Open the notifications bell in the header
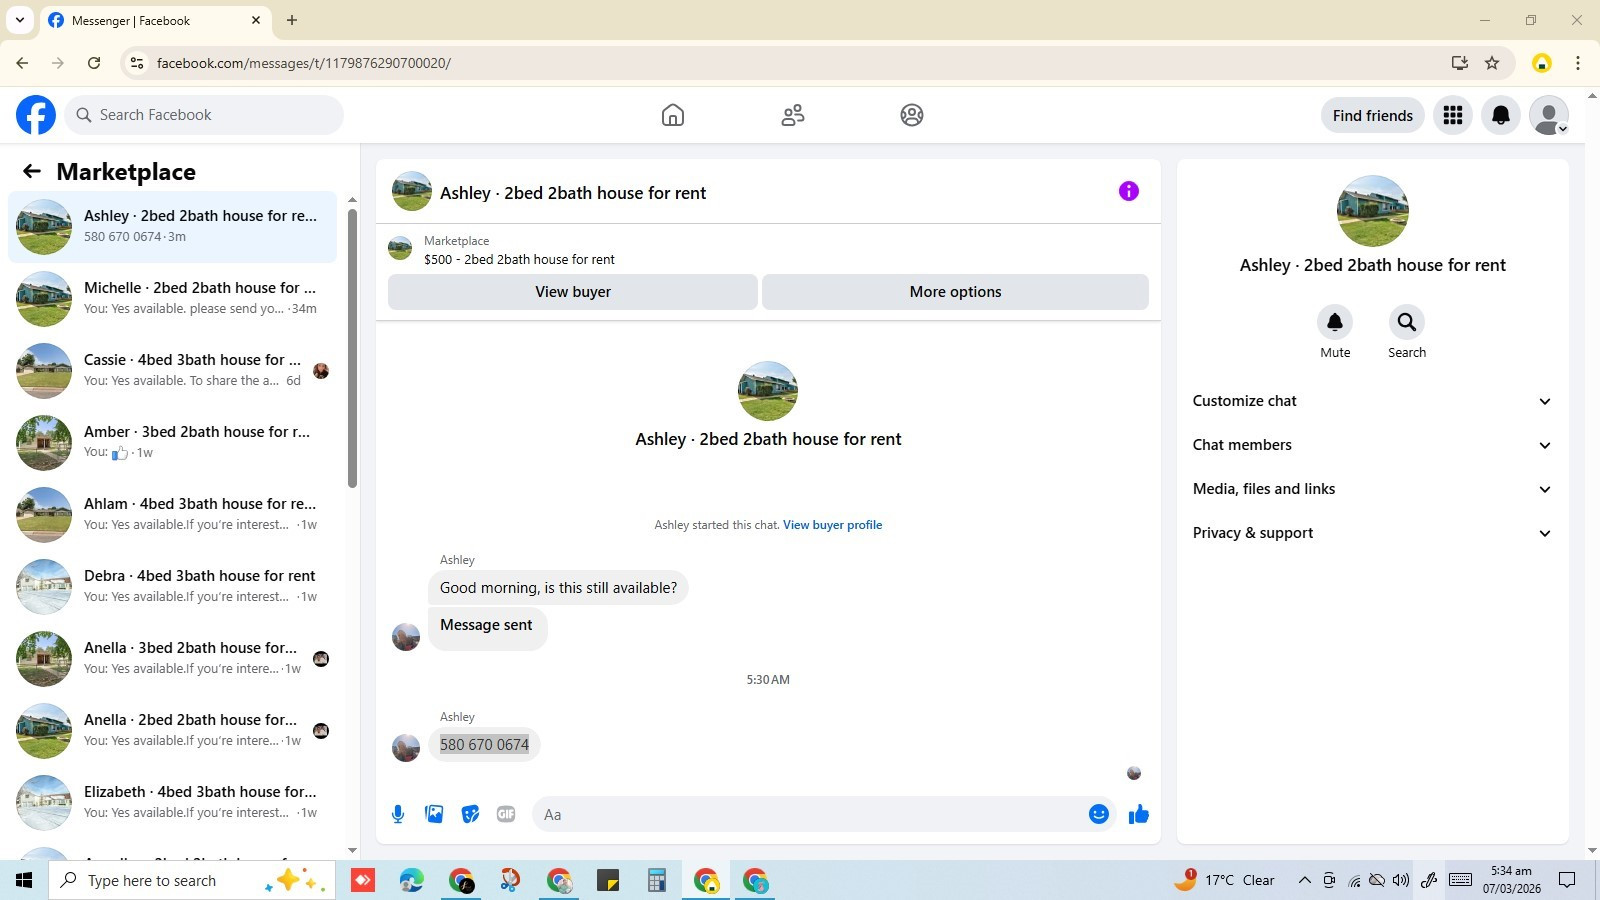1600x900 pixels. [x=1500, y=115]
